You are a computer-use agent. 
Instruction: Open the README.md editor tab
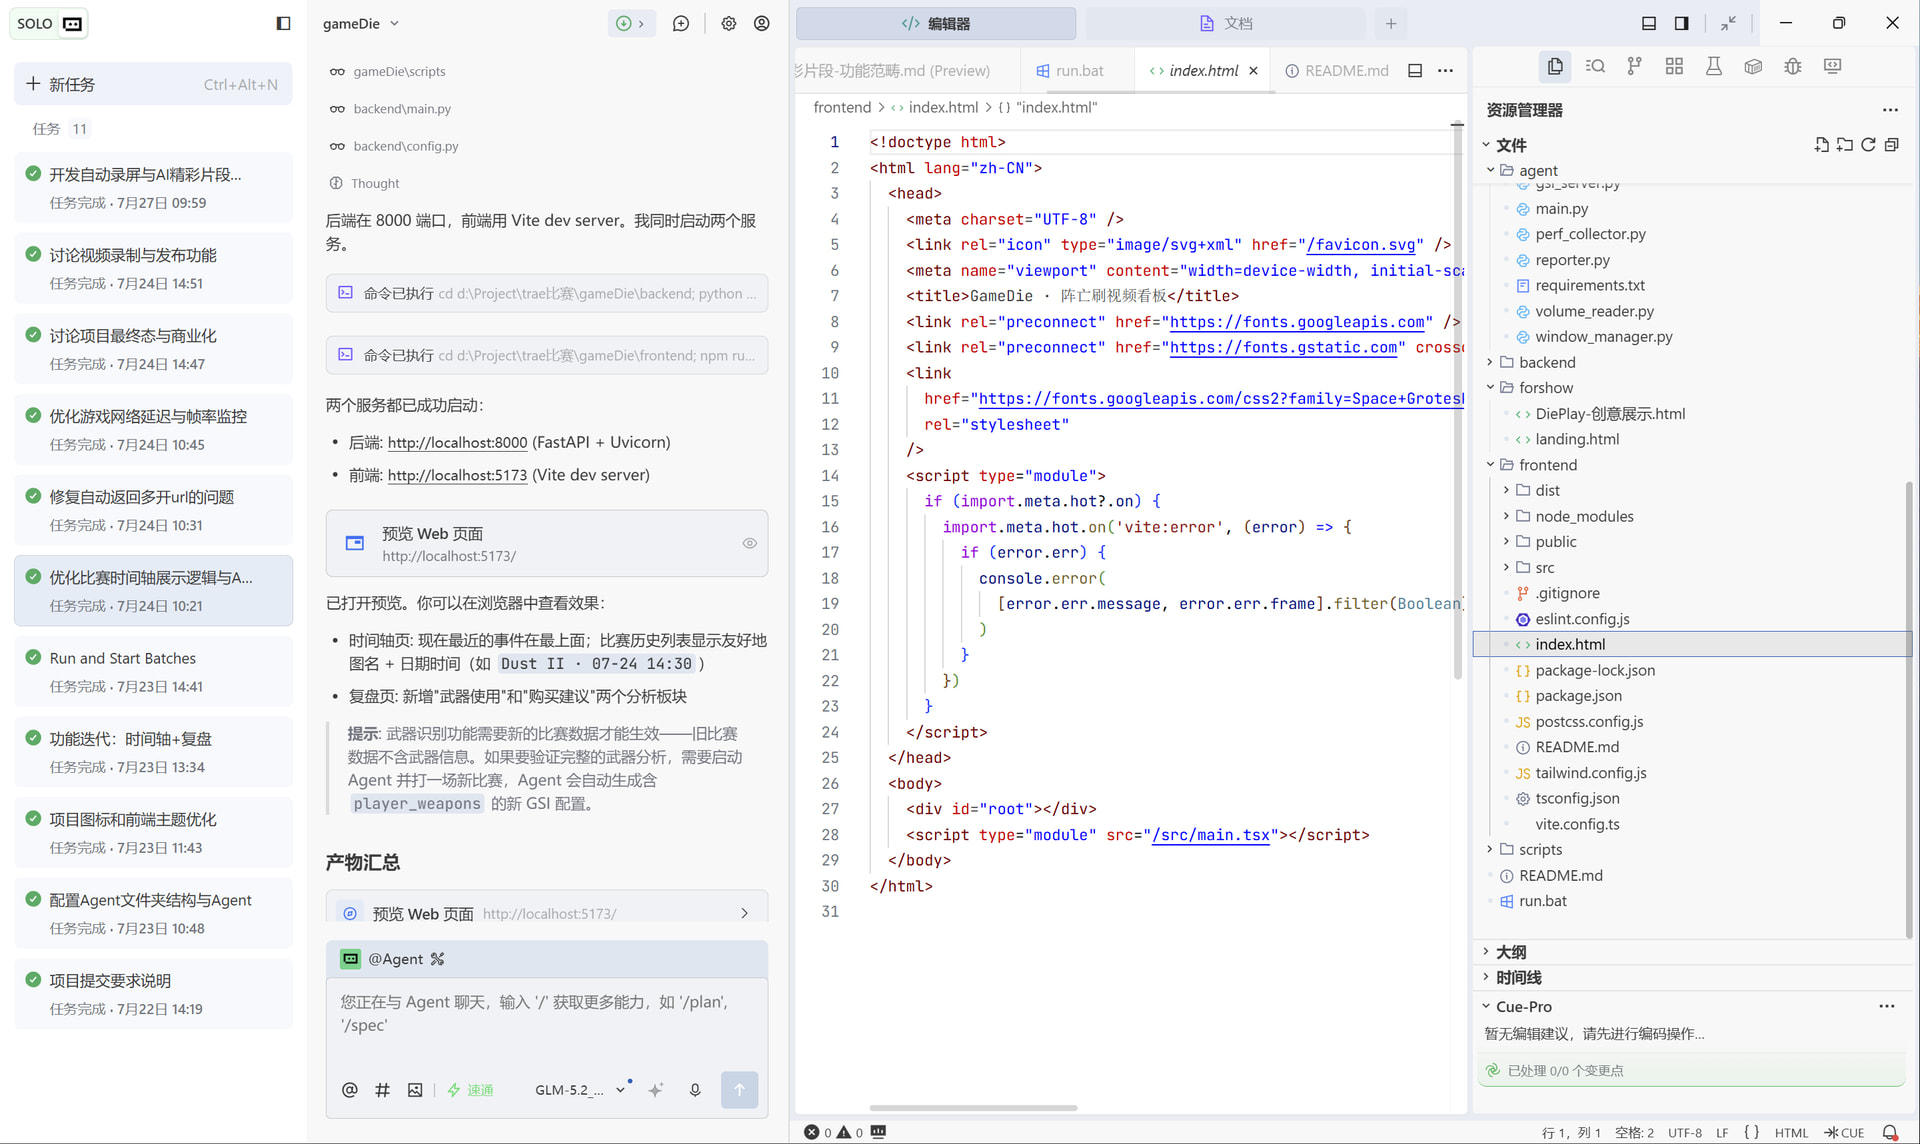click(1337, 71)
